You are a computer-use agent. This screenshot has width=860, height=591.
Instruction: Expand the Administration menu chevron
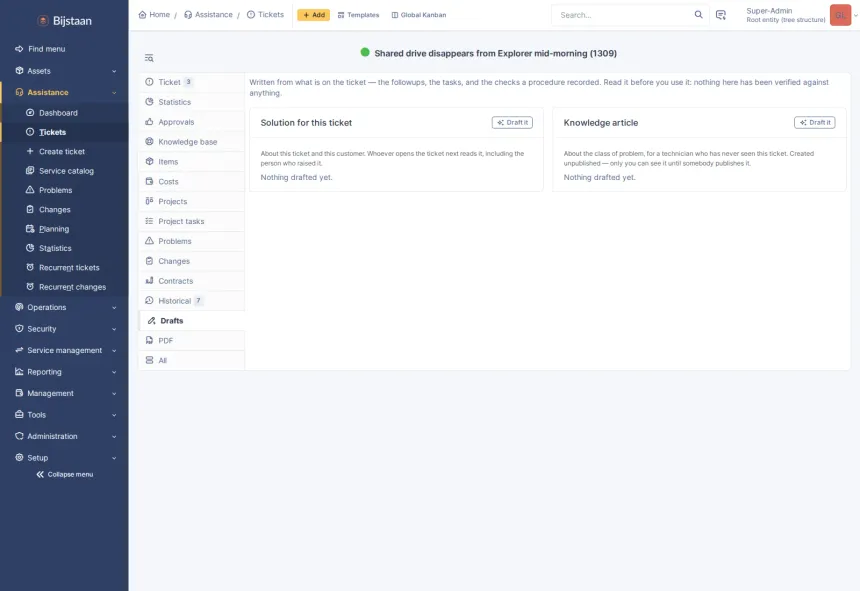tap(114, 436)
